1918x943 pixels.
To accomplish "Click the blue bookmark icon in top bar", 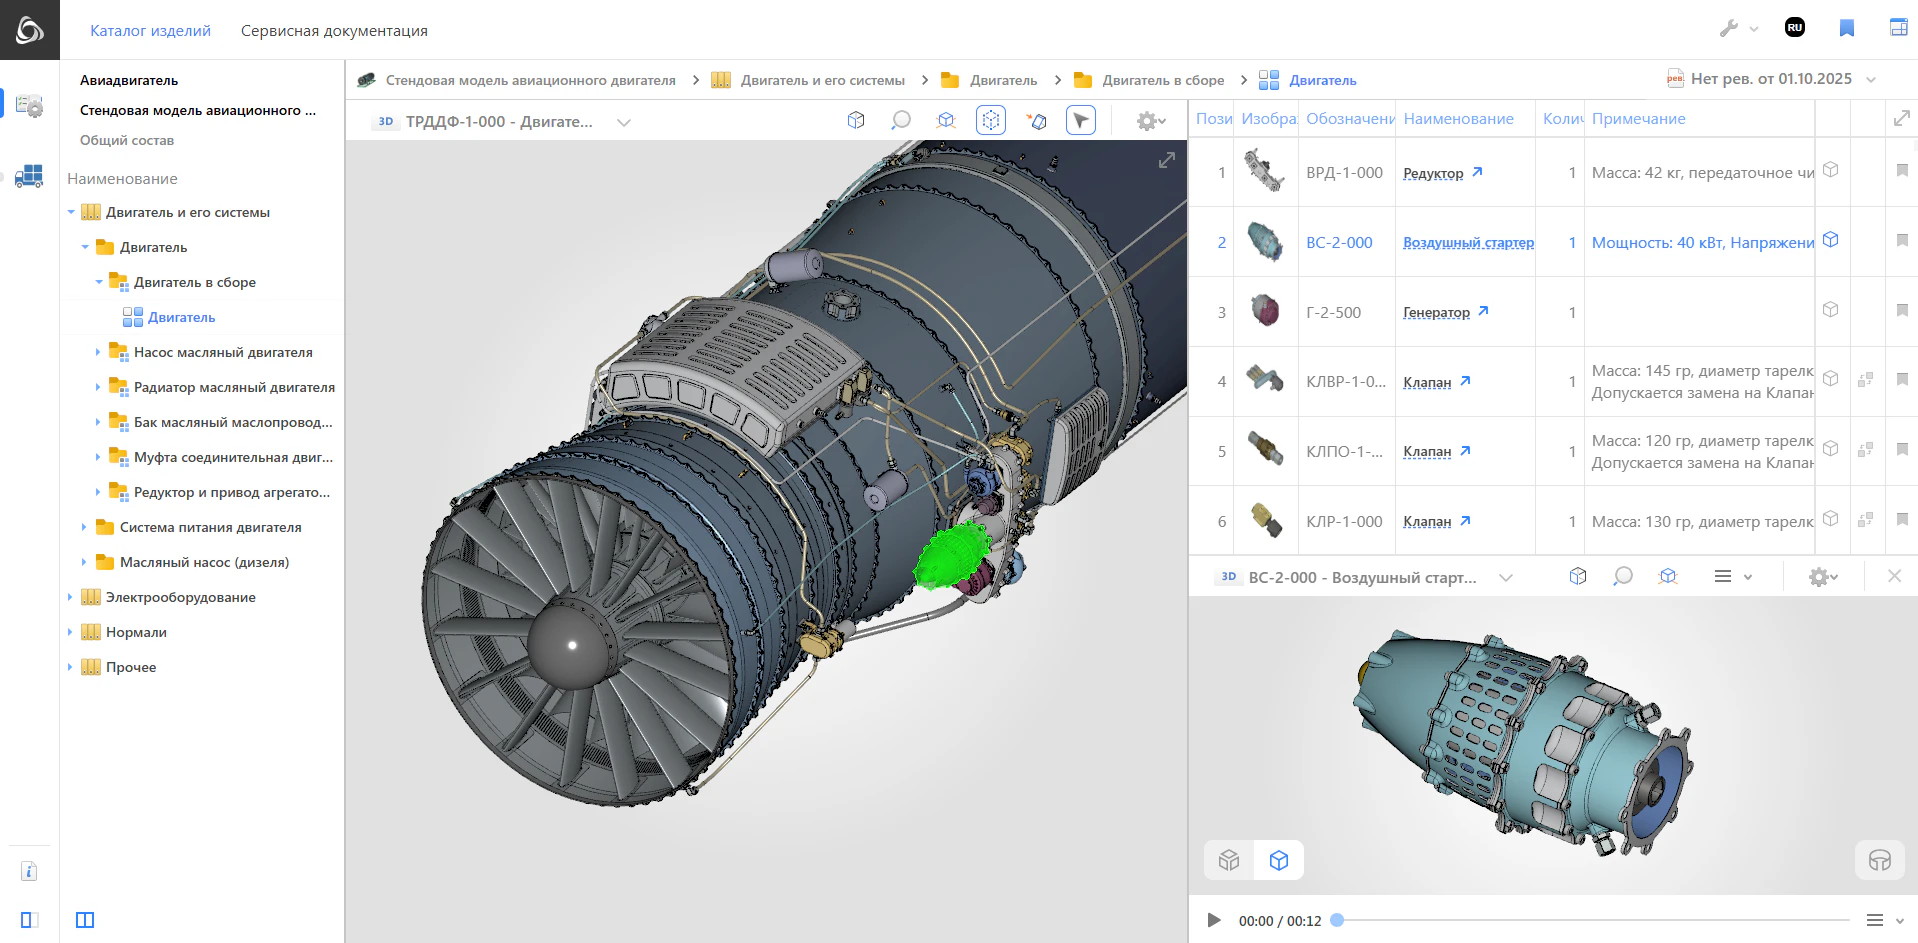I will coord(1846,28).
